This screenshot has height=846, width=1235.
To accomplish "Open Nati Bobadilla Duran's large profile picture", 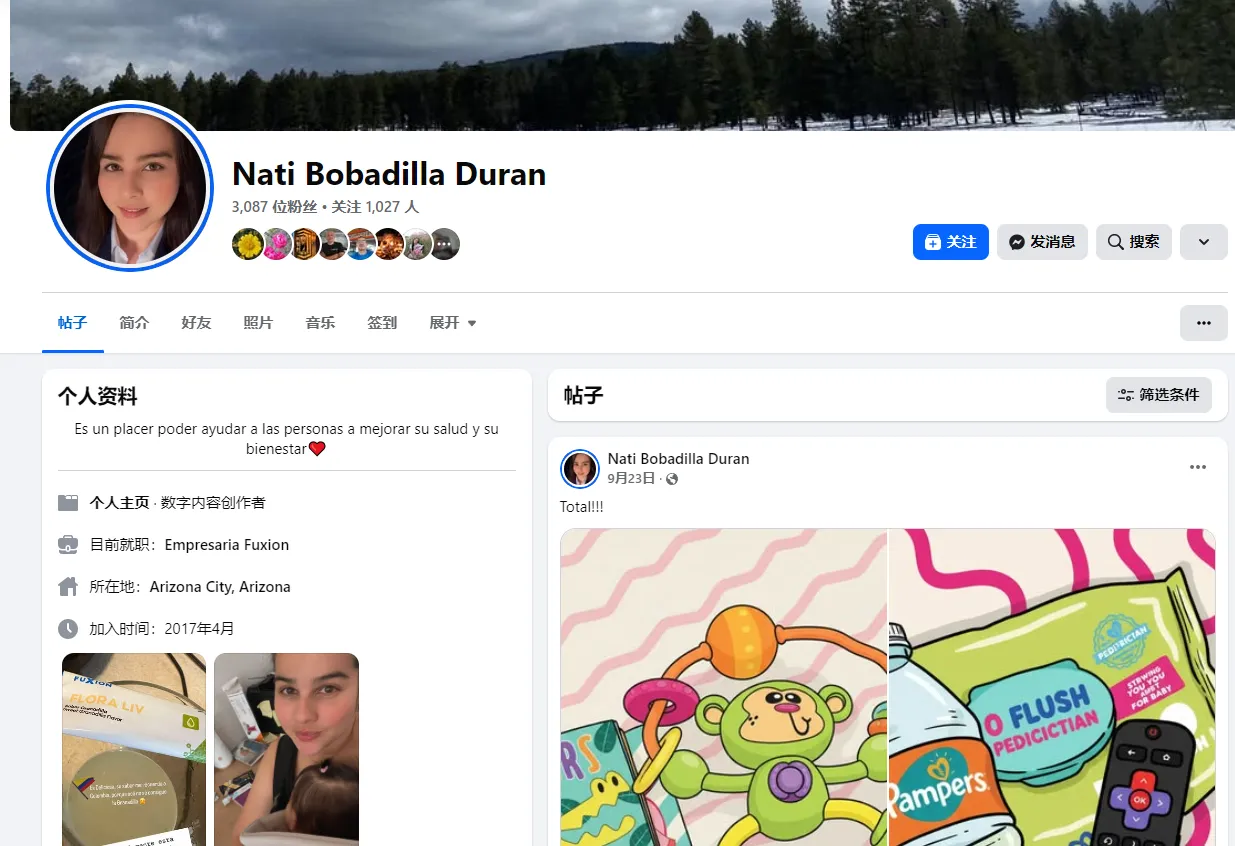I will click(130, 187).
